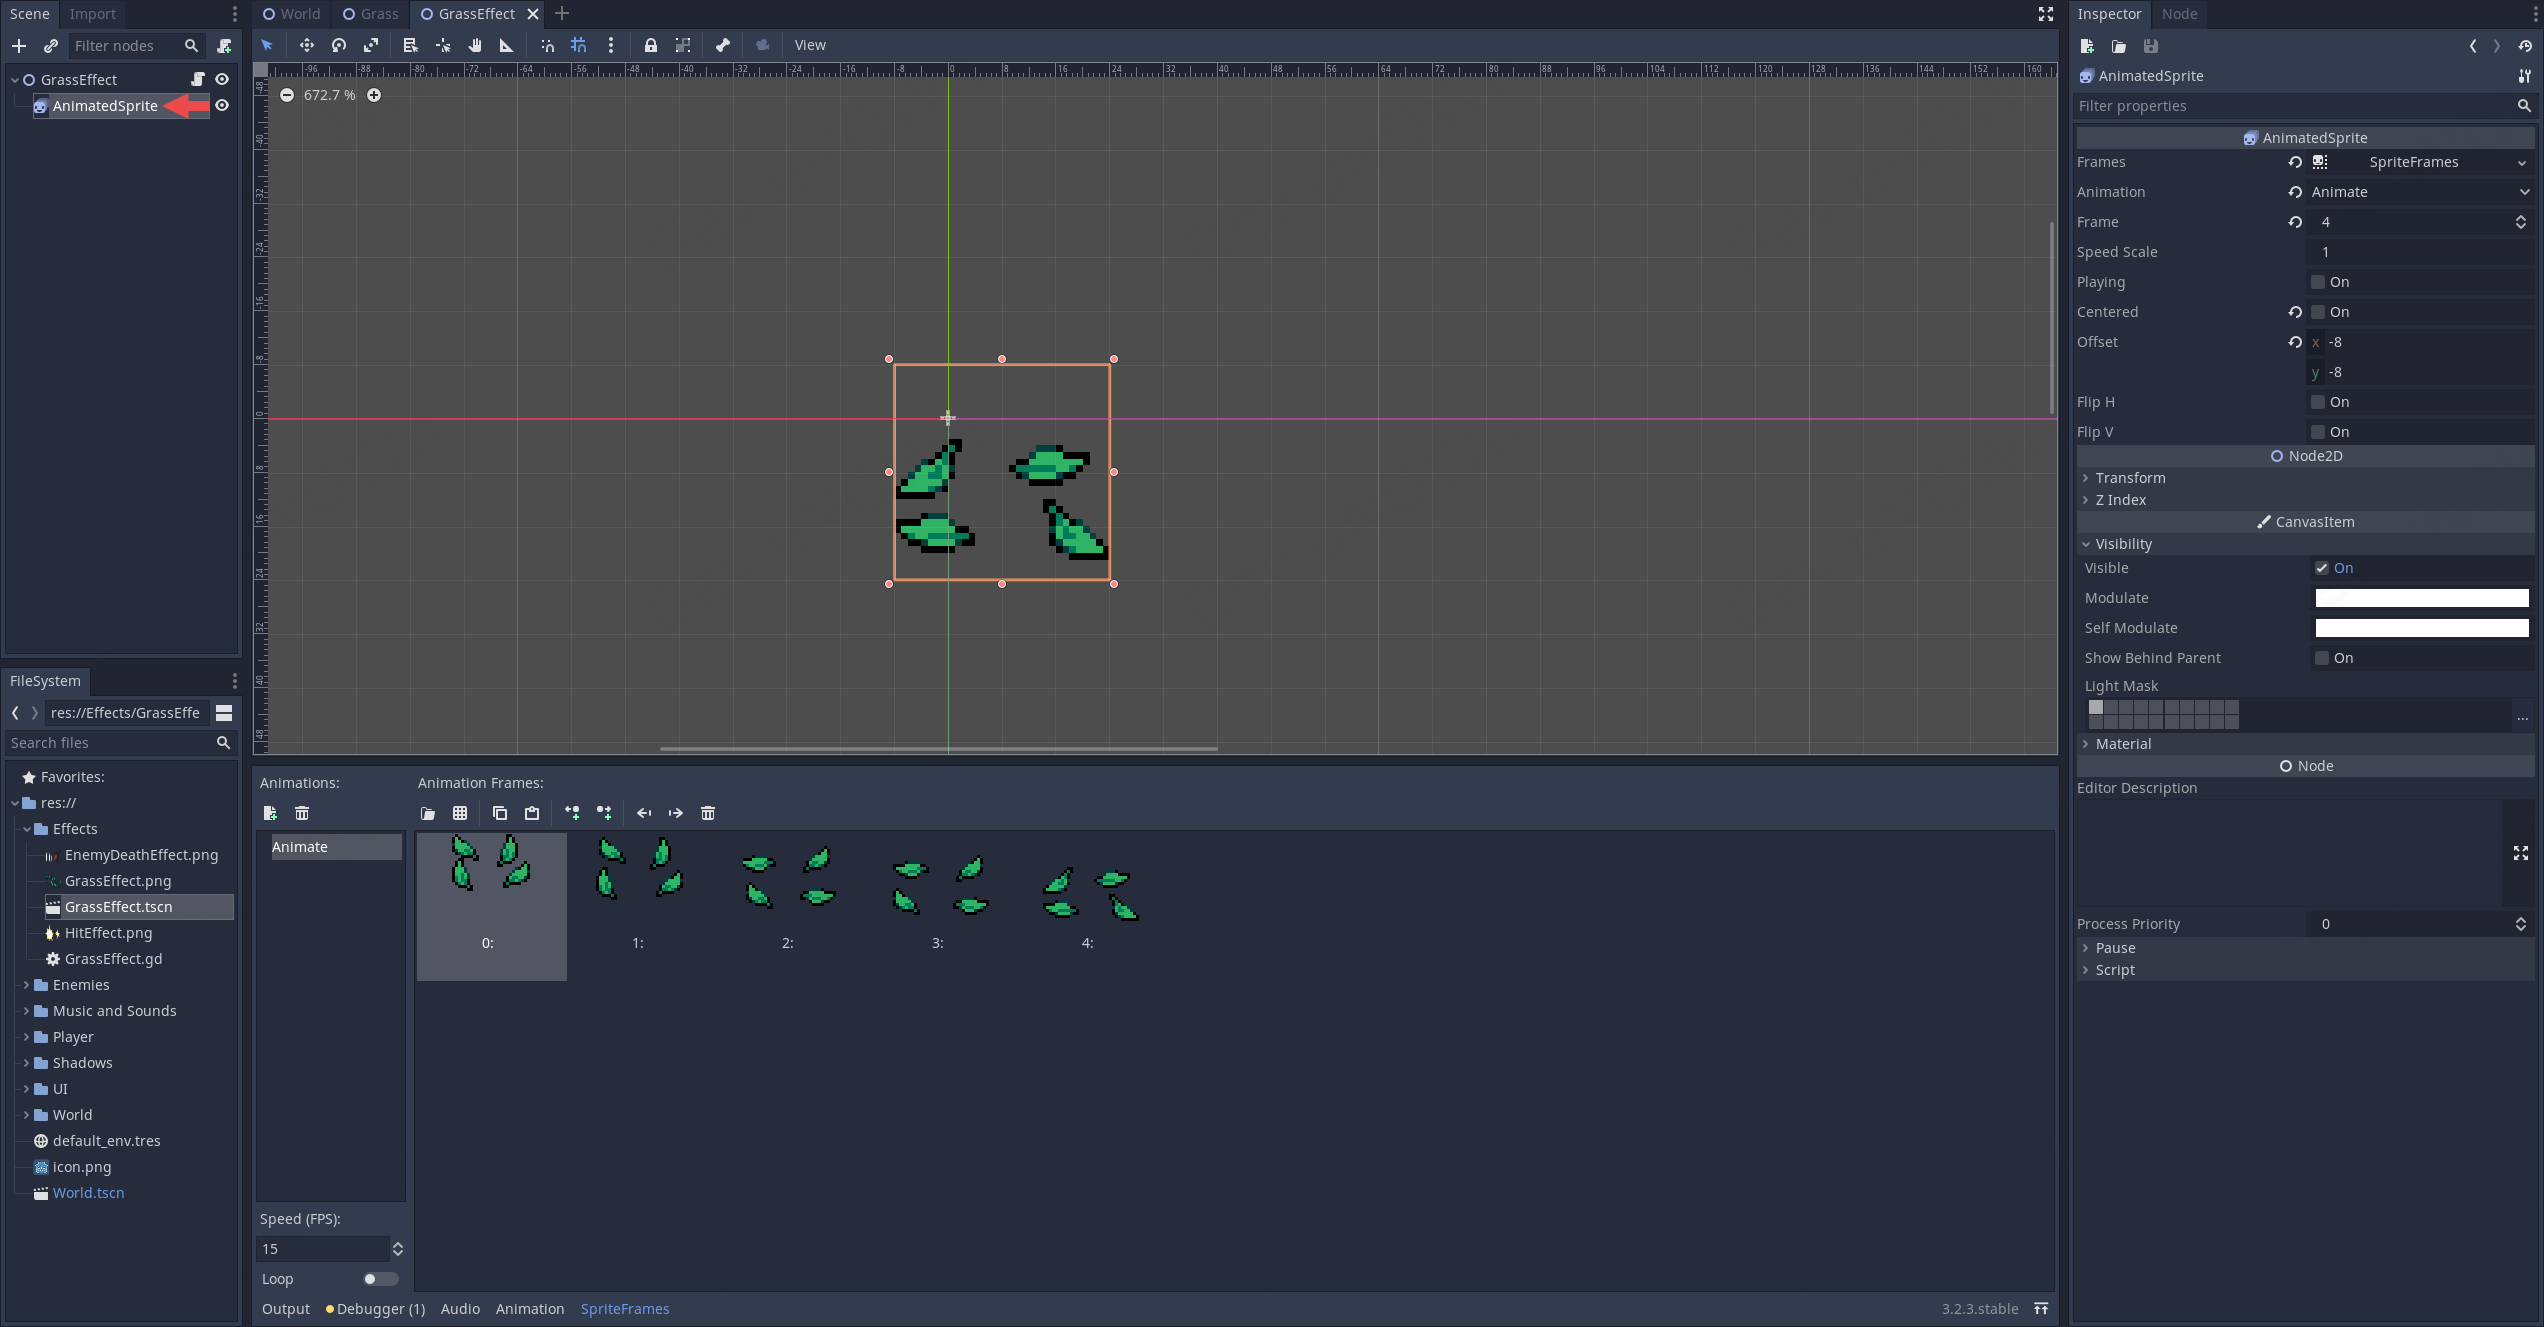
Task: Activate the Pan mode hand tool
Action: click(x=475, y=45)
